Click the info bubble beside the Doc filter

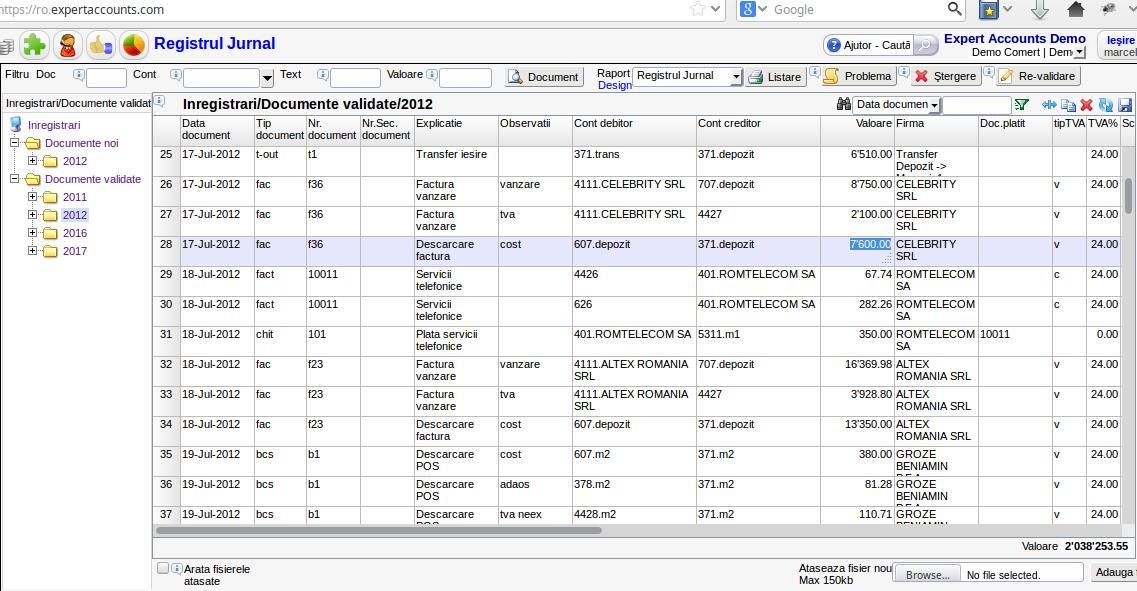click(x=78, y=74)
